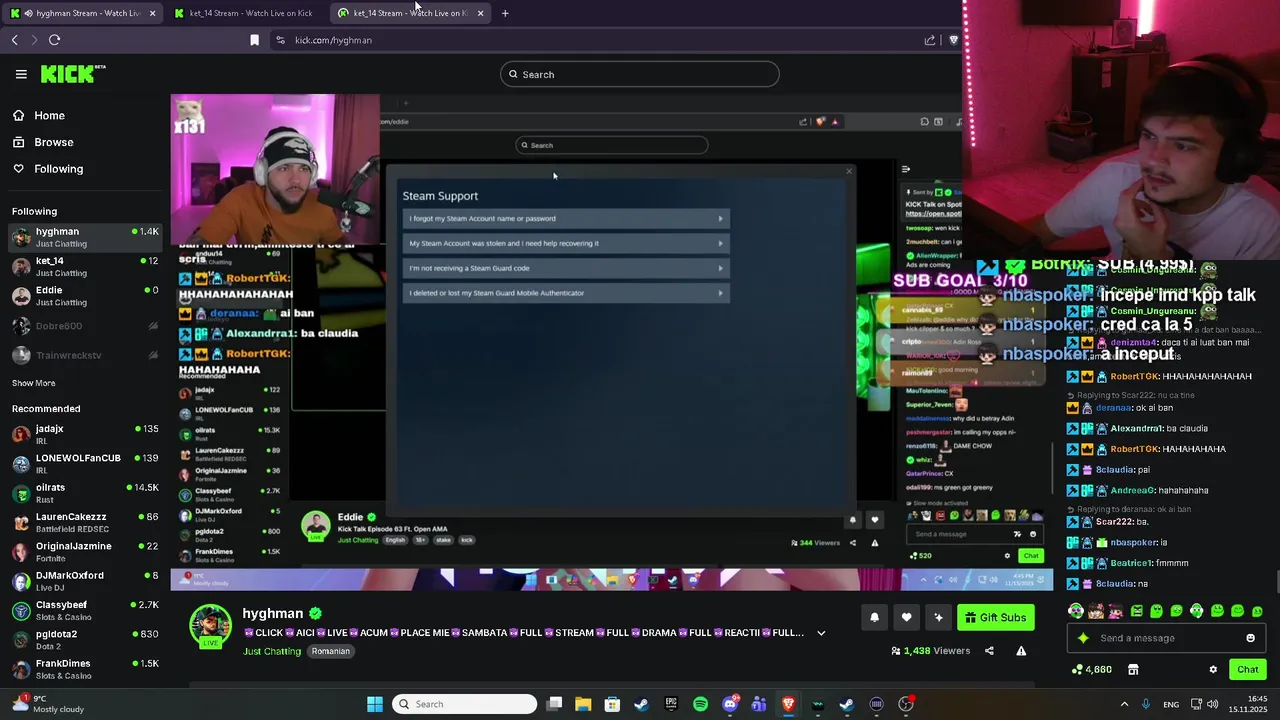Open chat settings gear
The image size is (1280, 720).
1213,669
